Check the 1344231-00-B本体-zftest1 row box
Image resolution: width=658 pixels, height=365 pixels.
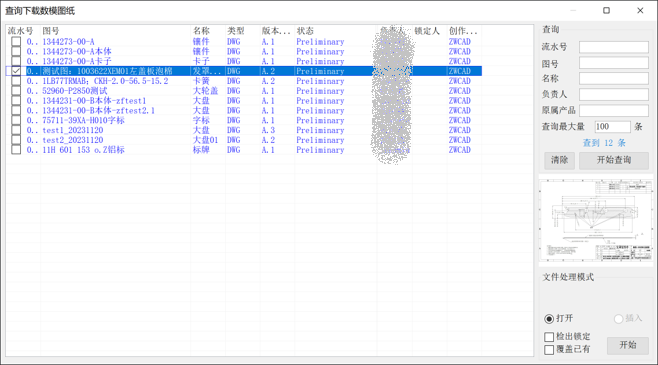16,101
